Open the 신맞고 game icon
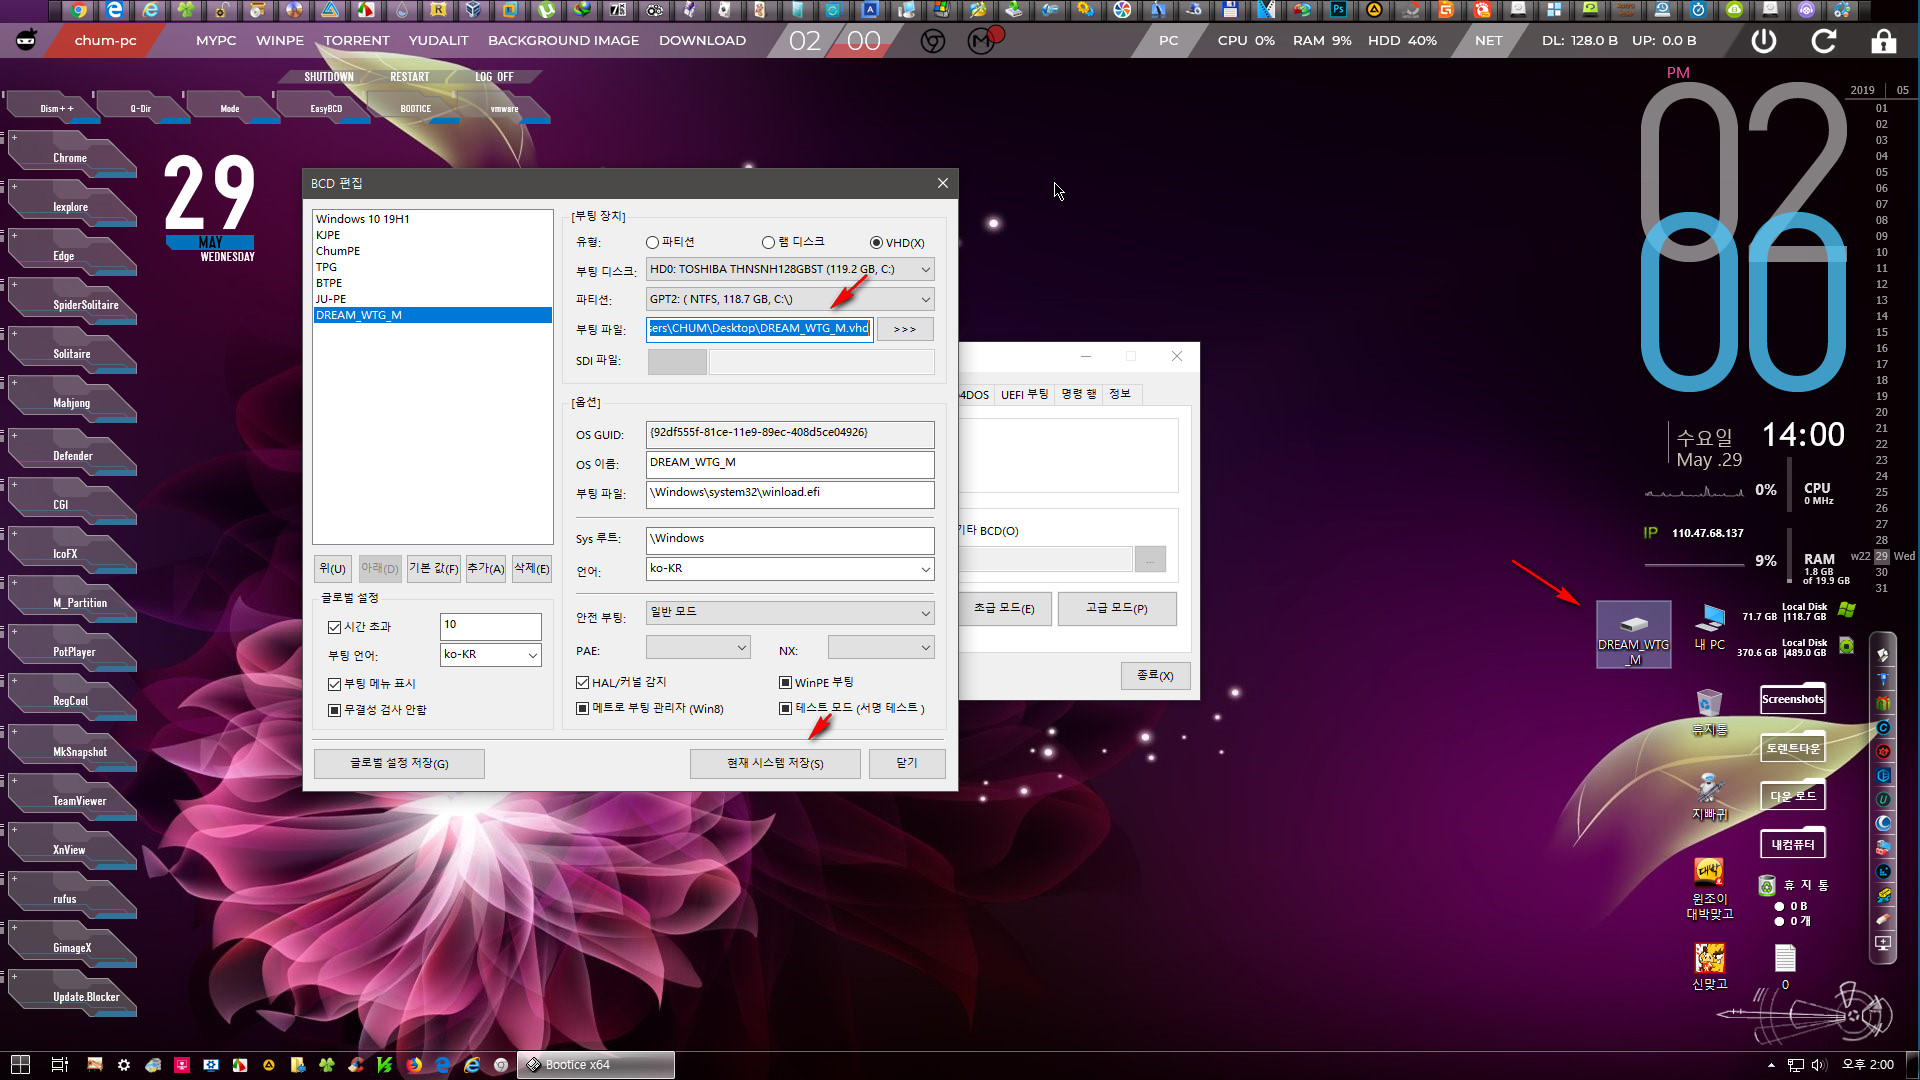 1709,966
